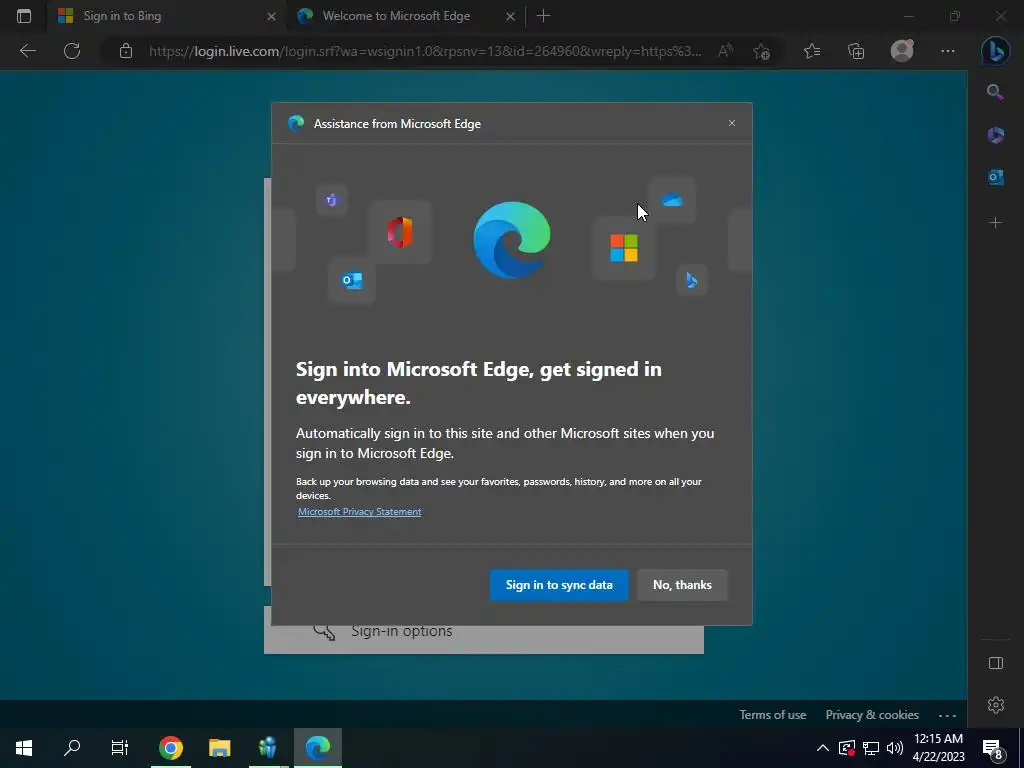
Task: Close the Sign in to Bing tab
Action: (x=271, y=16)
